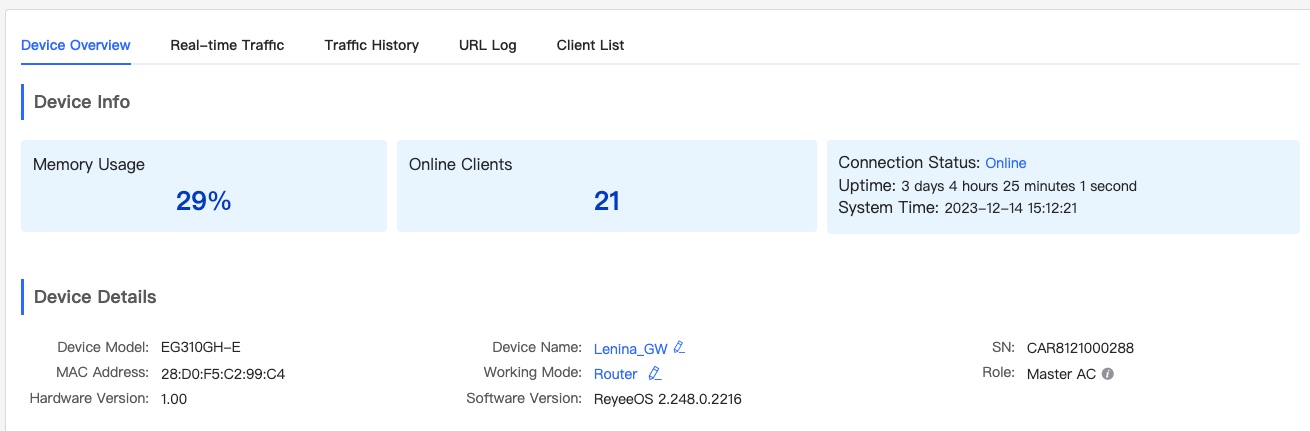The width and height of the screenshot is (1310, 431).
Task: Select the Online Clients 21 card
Action: (x=607, y=186)
